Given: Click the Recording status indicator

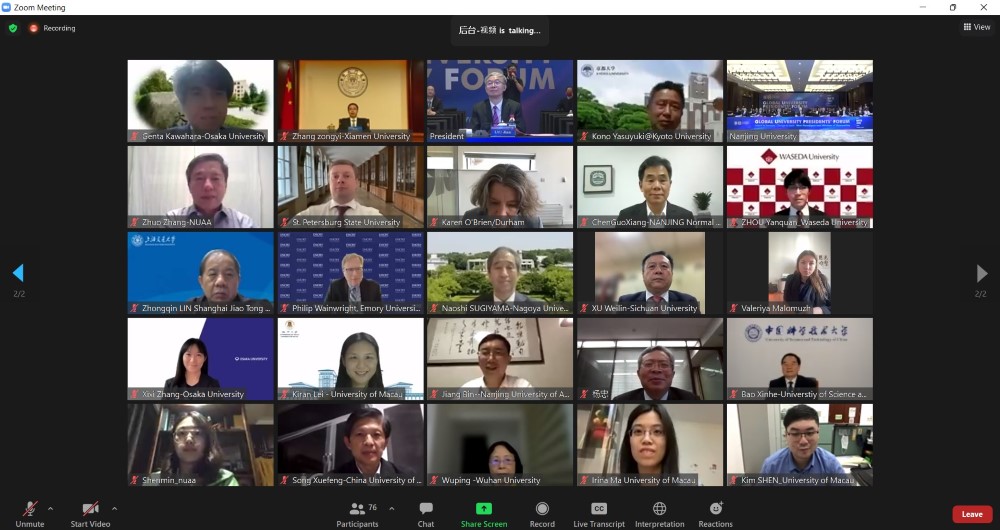Looking at the screenshot, I should [52, 28].
